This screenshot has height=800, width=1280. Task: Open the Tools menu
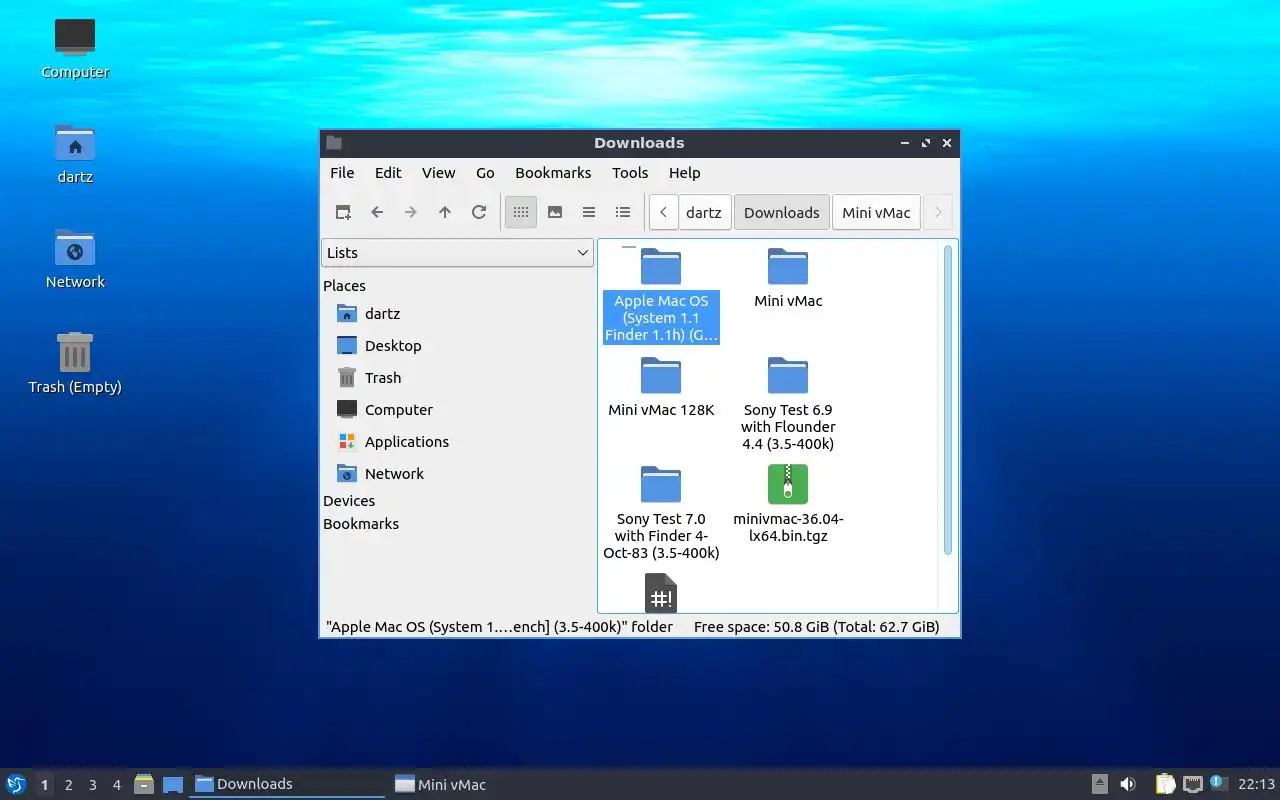click(x=630, y=173)
